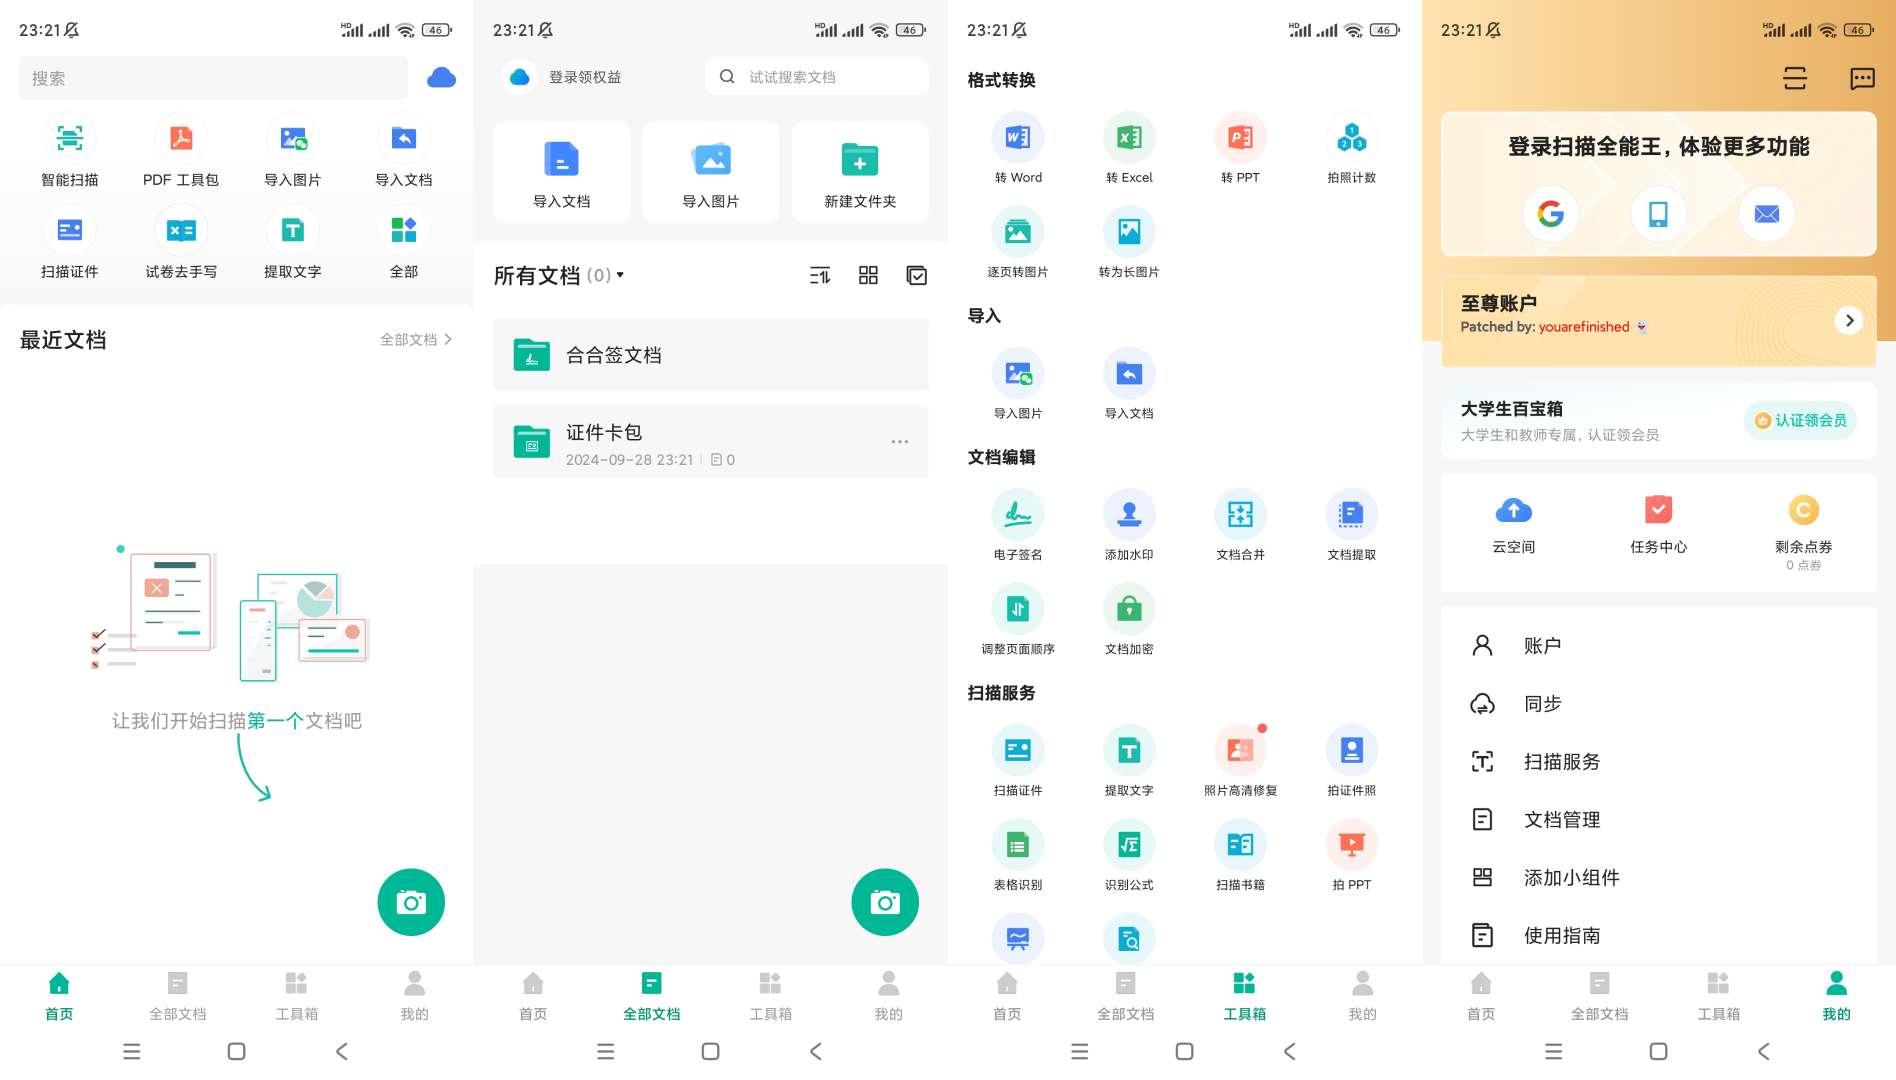1896x1080 pixels.
Task: Open the 合合签文档 folder
Action: point(710,355)
